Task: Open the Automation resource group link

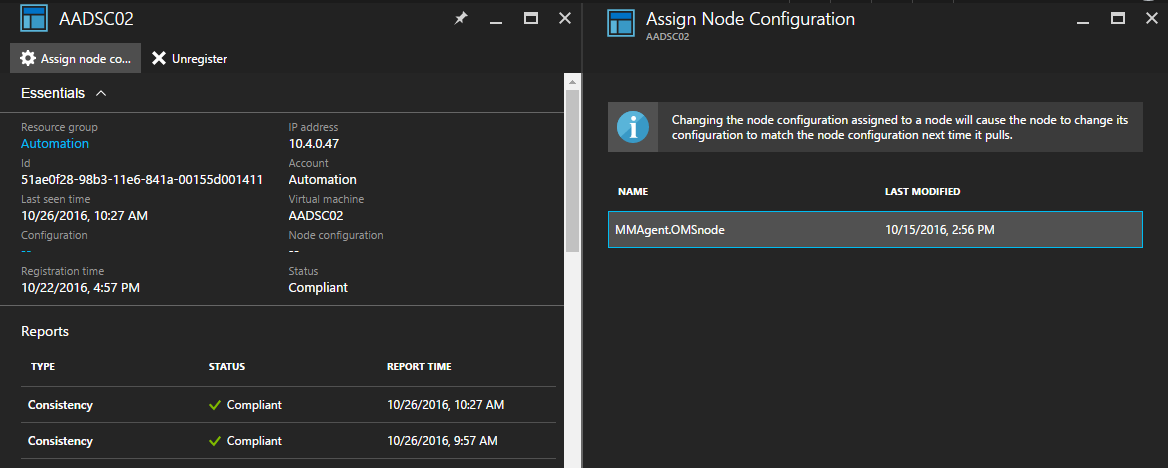Action: coord(54,143)
